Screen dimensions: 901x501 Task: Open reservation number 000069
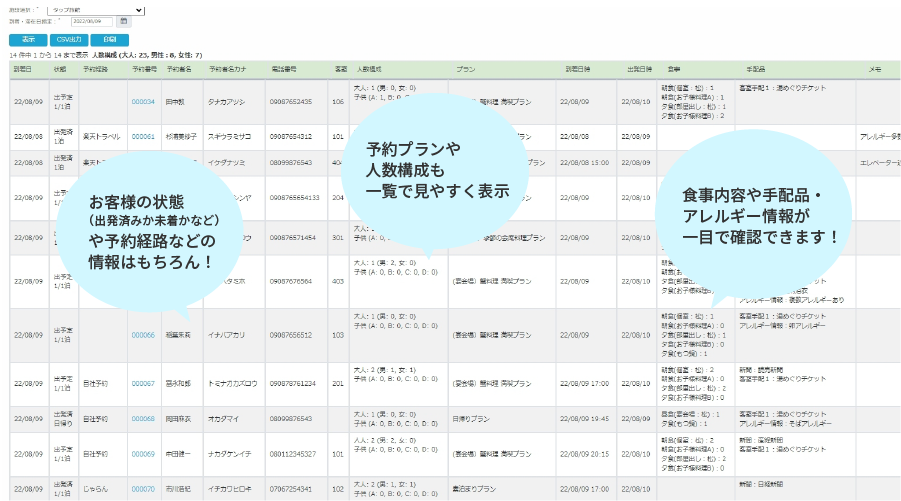[x=143, y=454]
